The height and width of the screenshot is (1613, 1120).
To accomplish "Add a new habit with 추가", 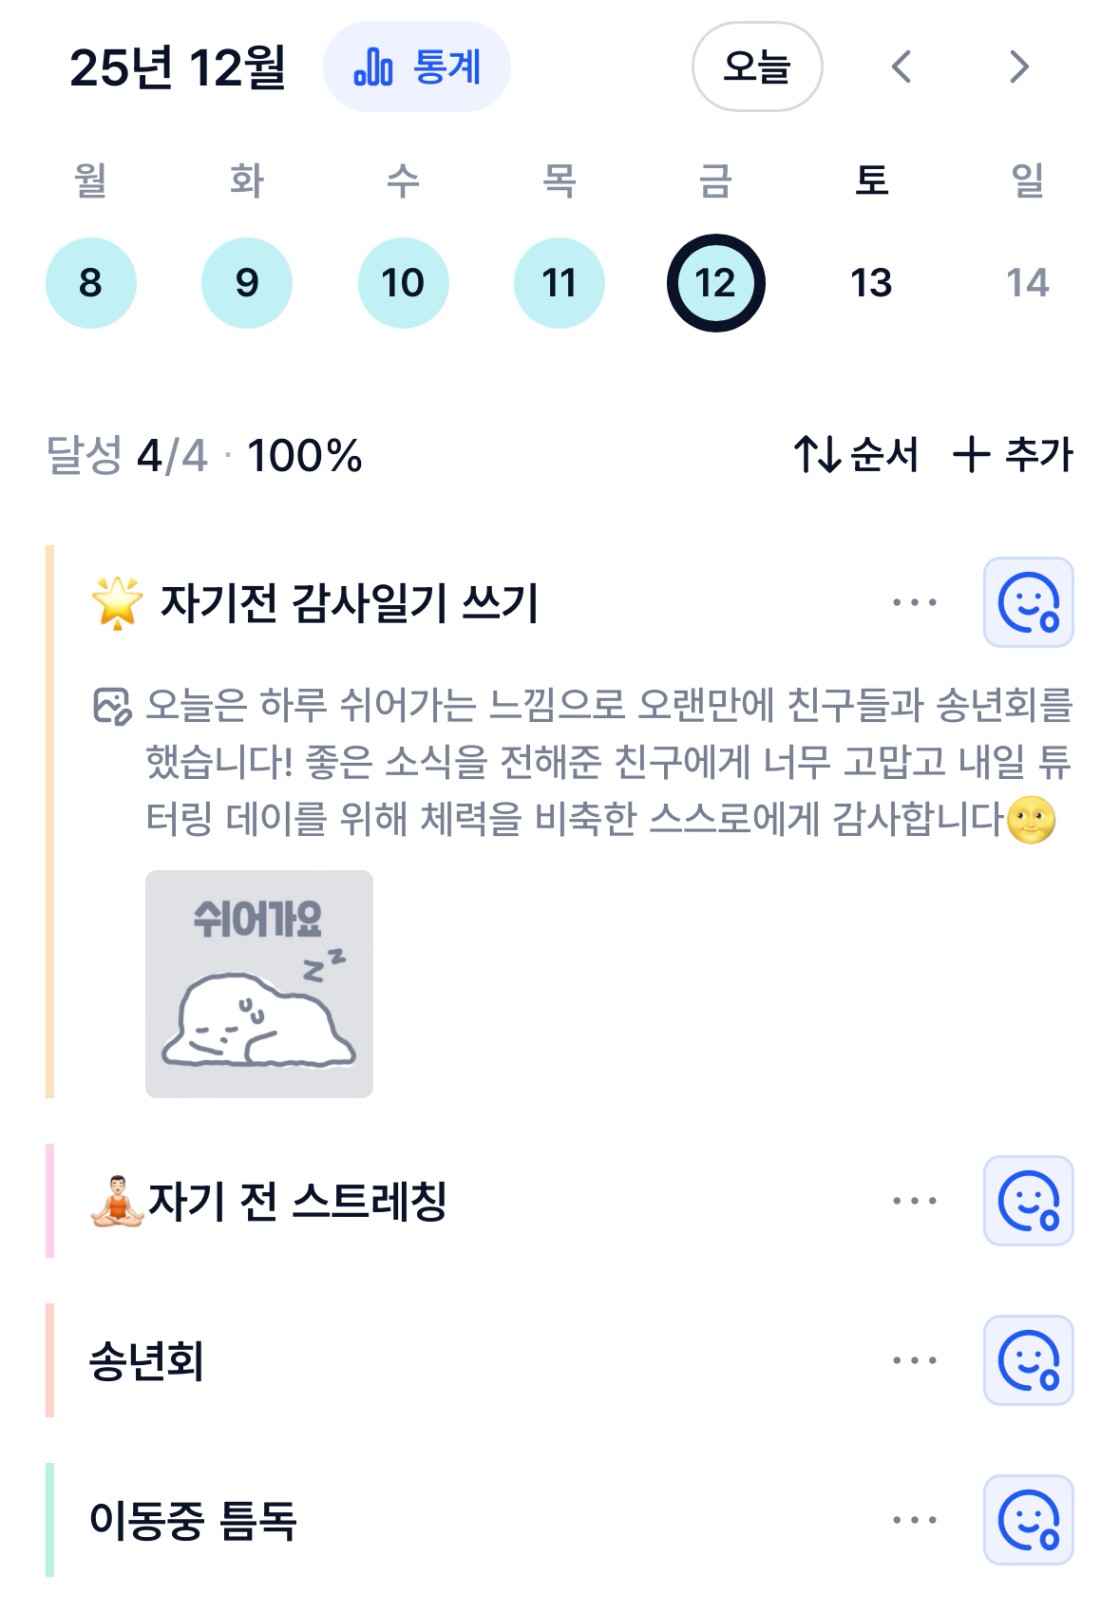I will pos(1012,455).
